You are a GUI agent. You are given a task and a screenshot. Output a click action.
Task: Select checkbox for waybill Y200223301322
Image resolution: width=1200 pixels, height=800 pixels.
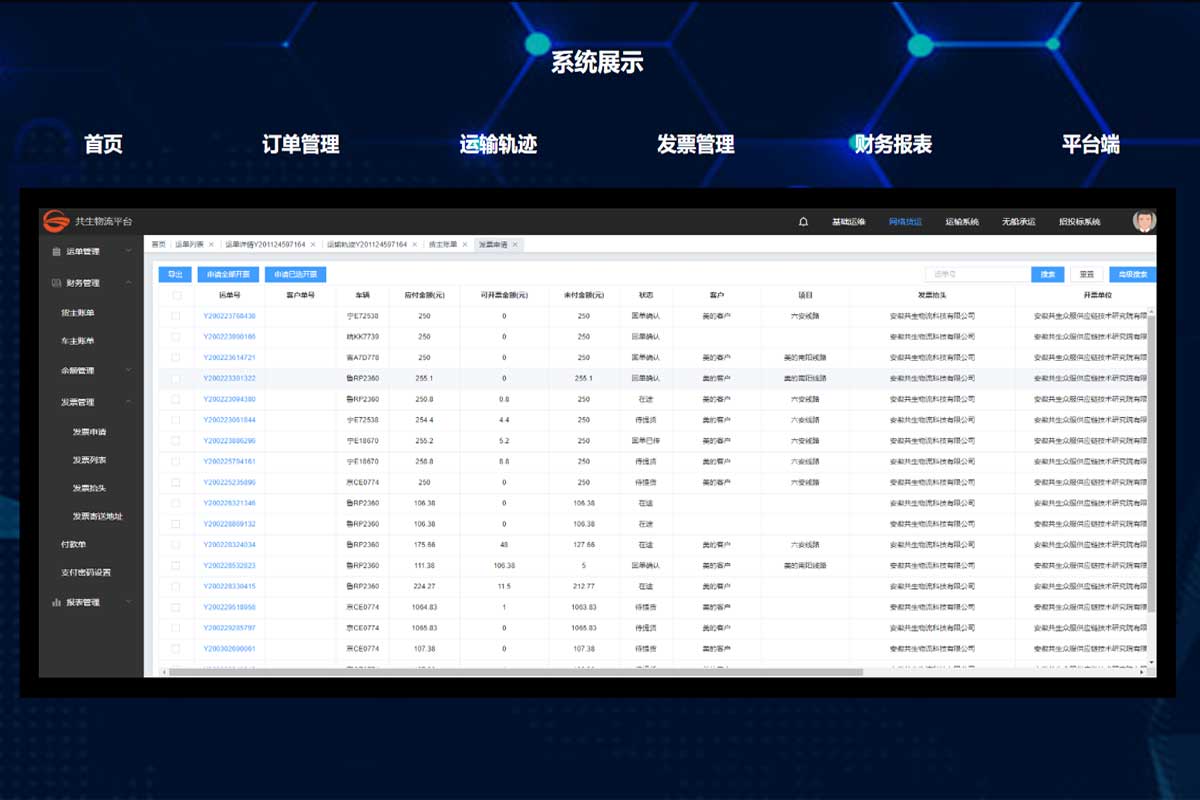[x=176, y=379]
